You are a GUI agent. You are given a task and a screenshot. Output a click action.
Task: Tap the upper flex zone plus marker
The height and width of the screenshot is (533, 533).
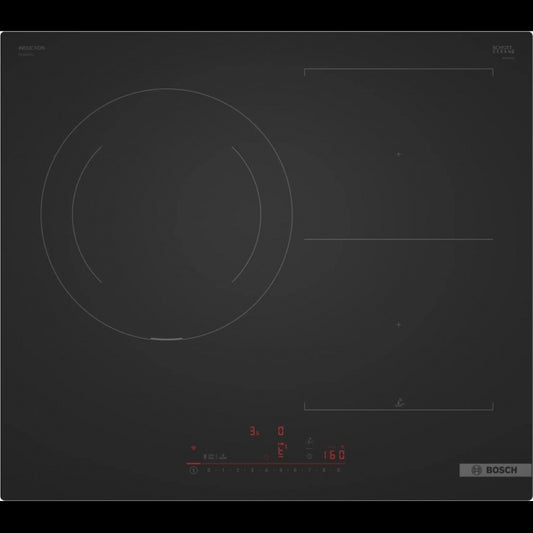pyautogui.click(x=399, y=154)
